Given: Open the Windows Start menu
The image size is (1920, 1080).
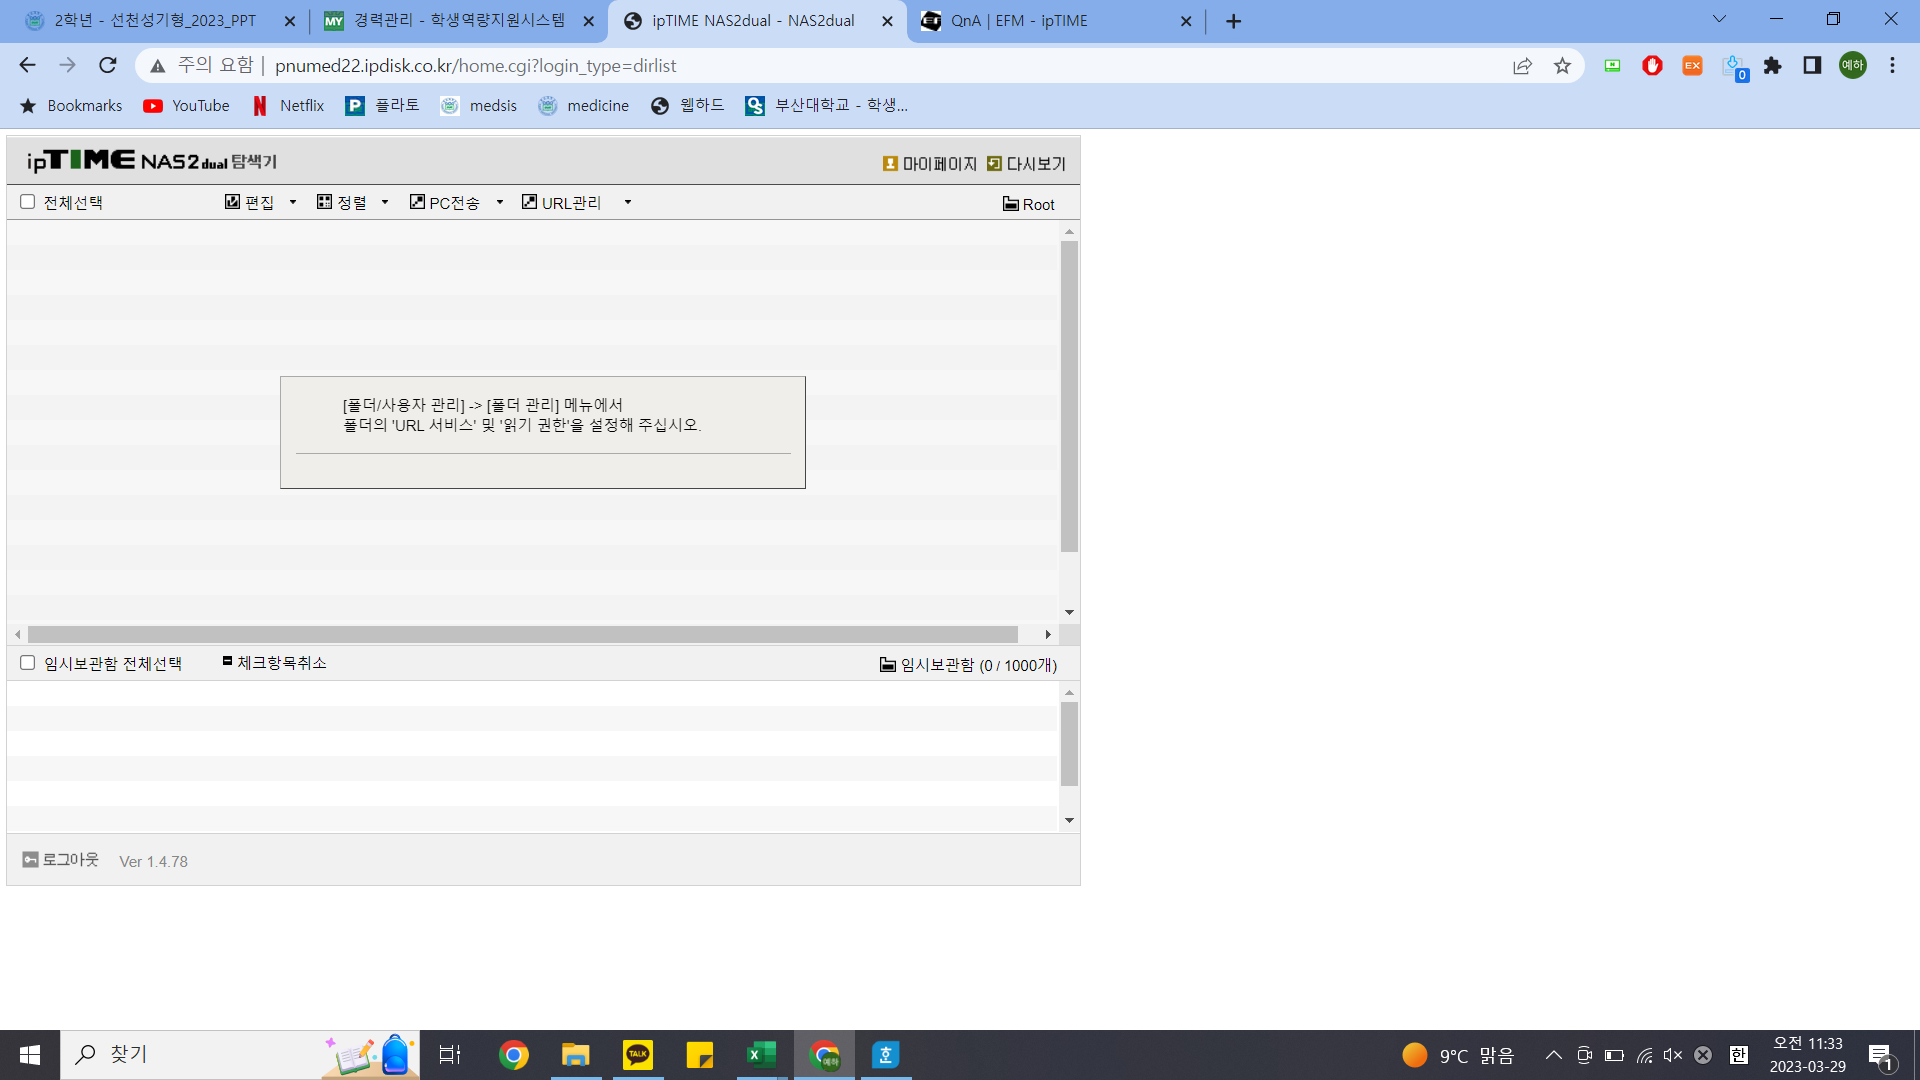Looking at the screenshot, I should click(x=30, y=1055).
